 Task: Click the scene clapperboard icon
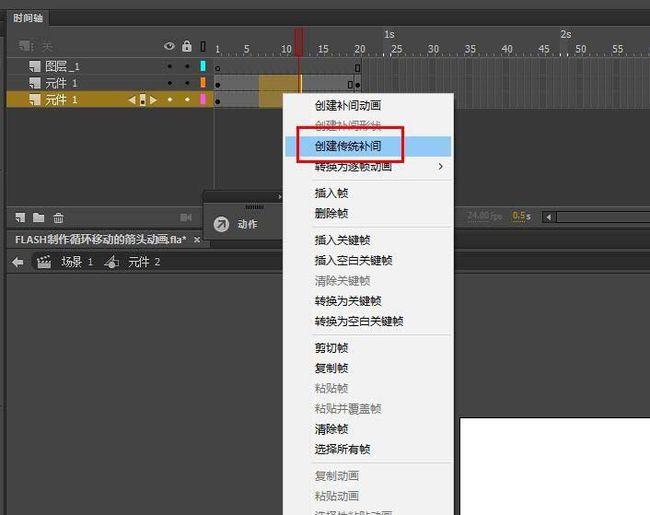44,262
